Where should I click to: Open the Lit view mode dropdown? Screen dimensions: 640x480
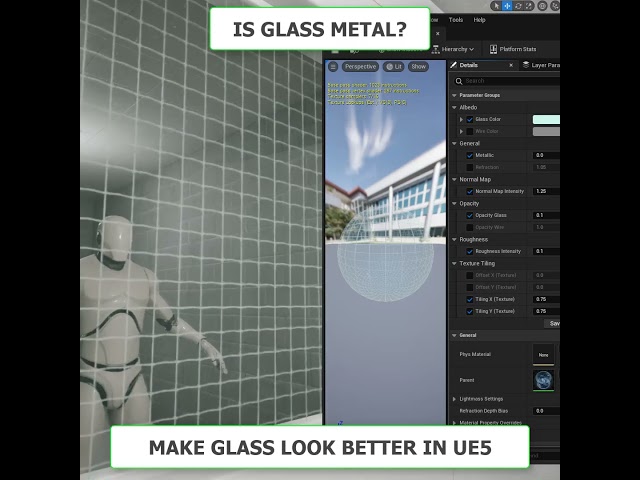click(394, 67)
